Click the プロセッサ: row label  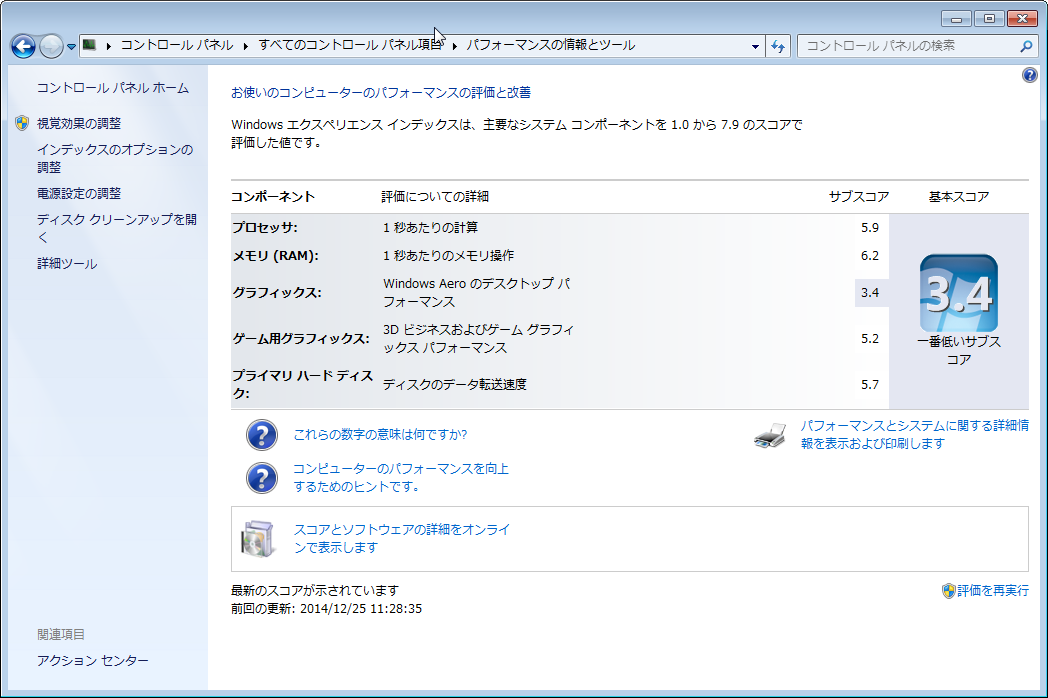[265, 227]
